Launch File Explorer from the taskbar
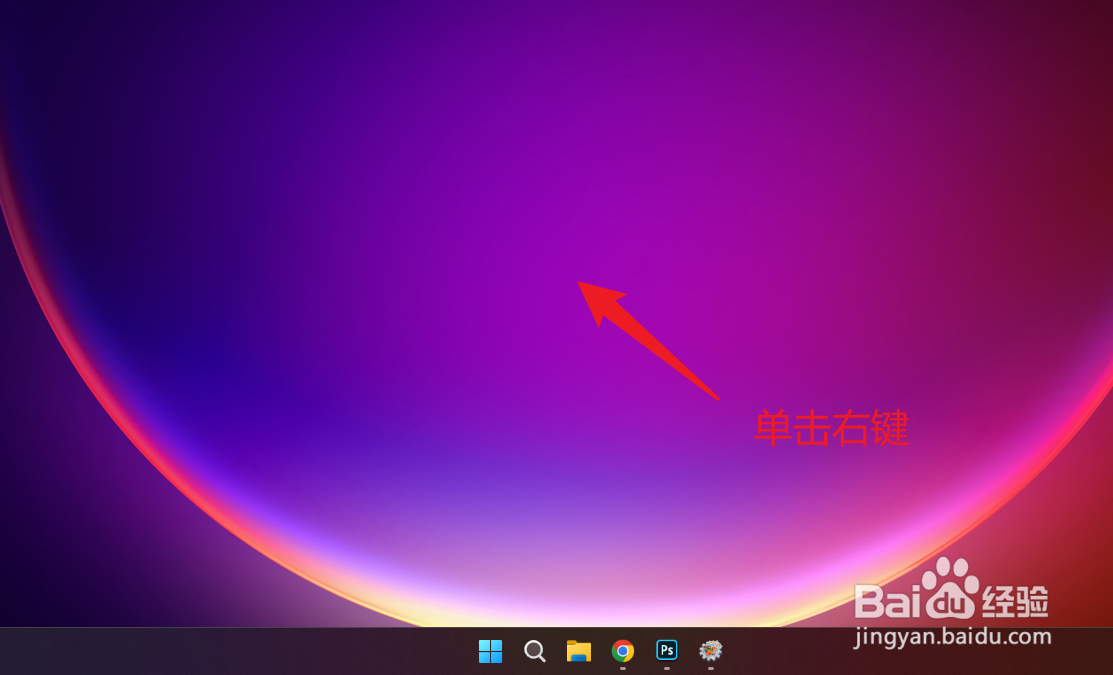This screenshot has width=1113, height=675. (x=579, y=651)
